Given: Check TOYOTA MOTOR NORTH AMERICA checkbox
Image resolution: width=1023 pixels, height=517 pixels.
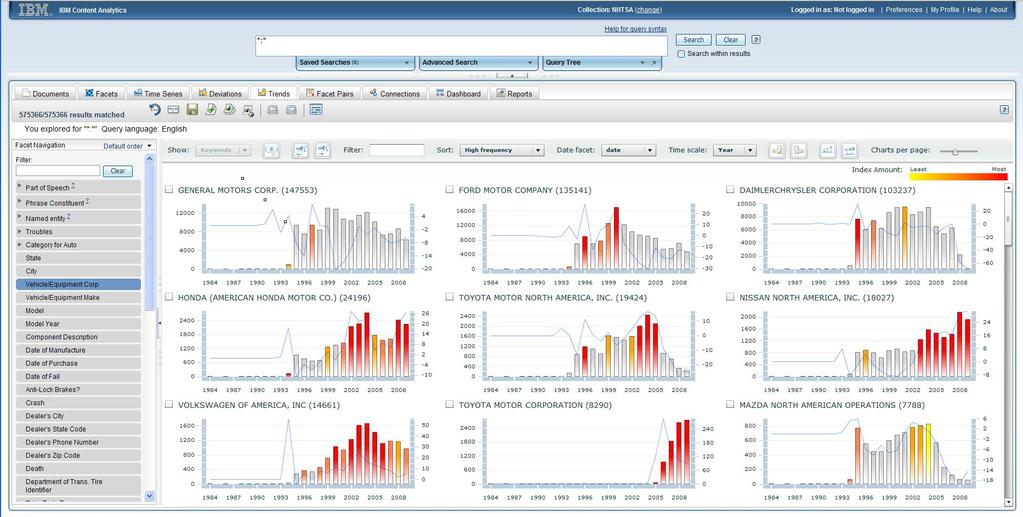Looking at the screenshot, I should [450, 297].
